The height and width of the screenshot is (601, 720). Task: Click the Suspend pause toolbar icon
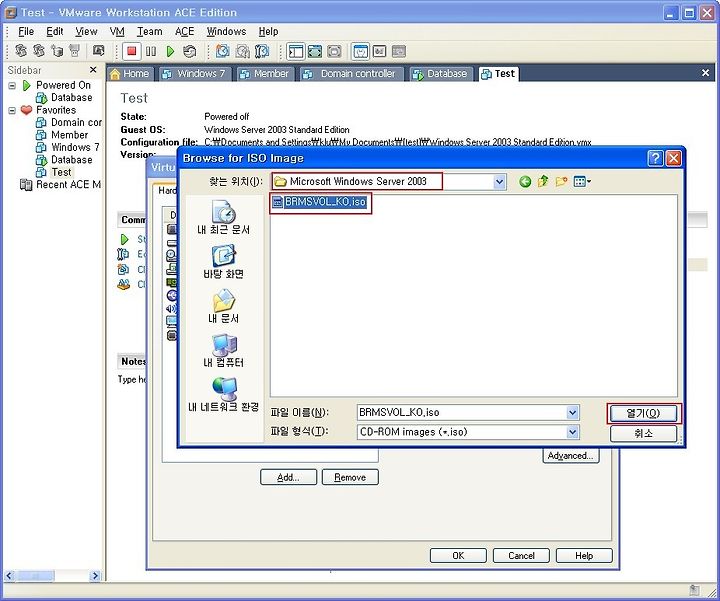[151, 51]
